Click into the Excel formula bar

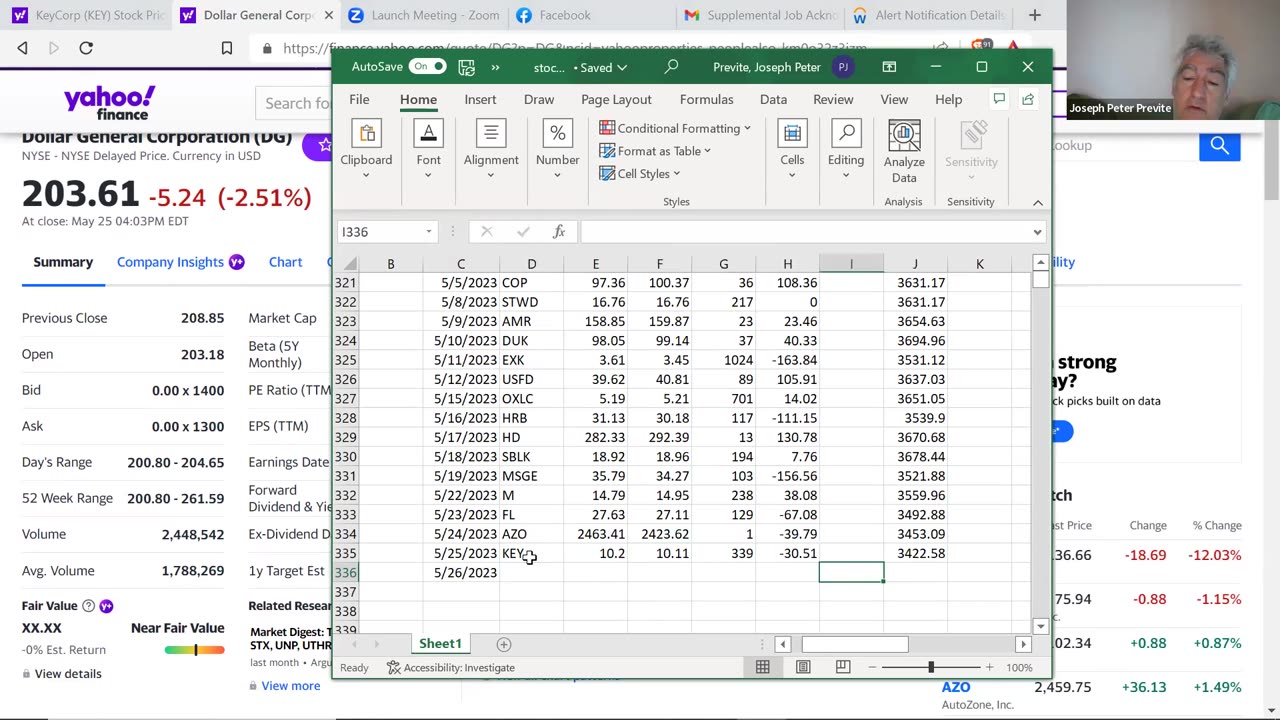pos(804,232)
